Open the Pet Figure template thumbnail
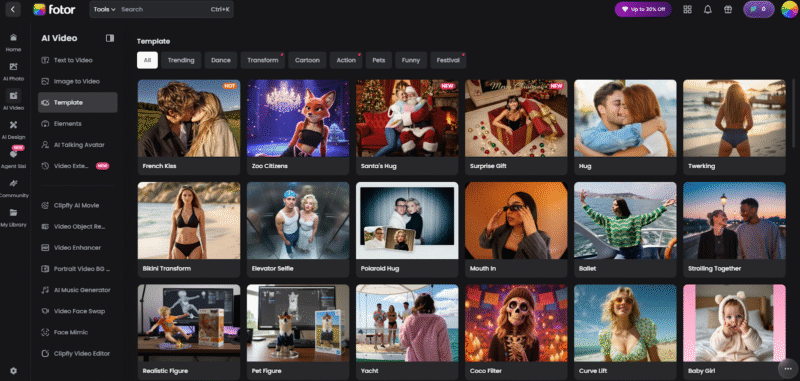This screenshot has width=800, height=381. click(298, 323)
